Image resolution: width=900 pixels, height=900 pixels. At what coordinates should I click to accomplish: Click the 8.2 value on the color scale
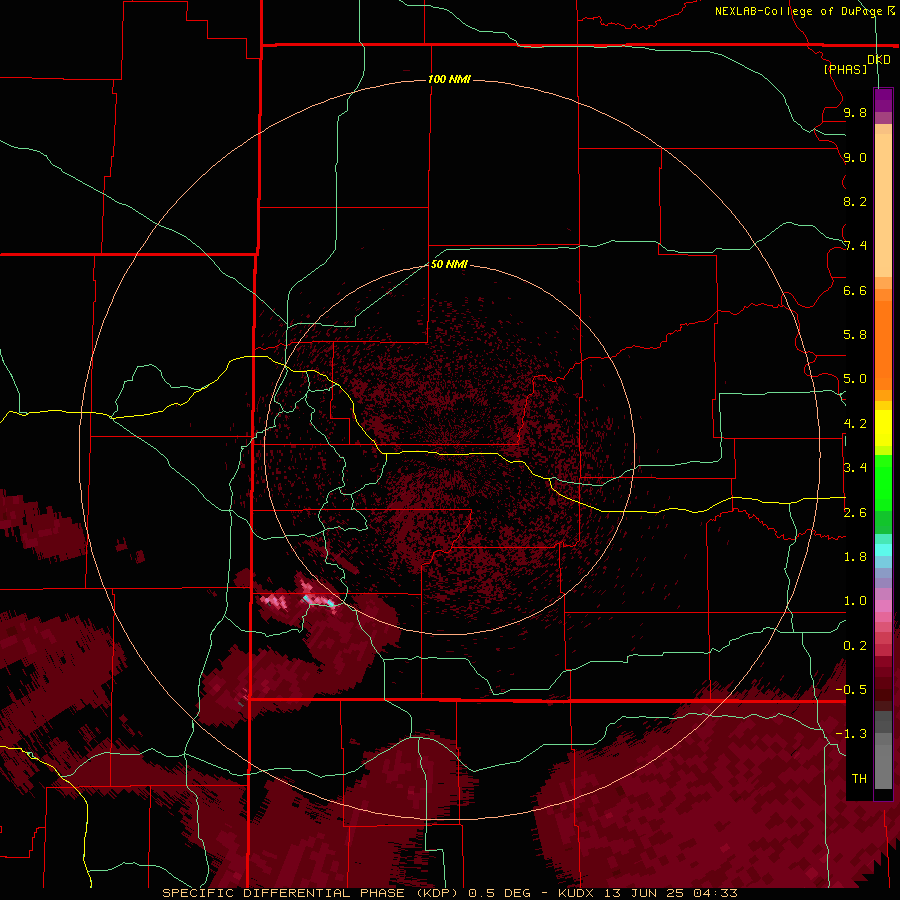[x=855, y=201]
